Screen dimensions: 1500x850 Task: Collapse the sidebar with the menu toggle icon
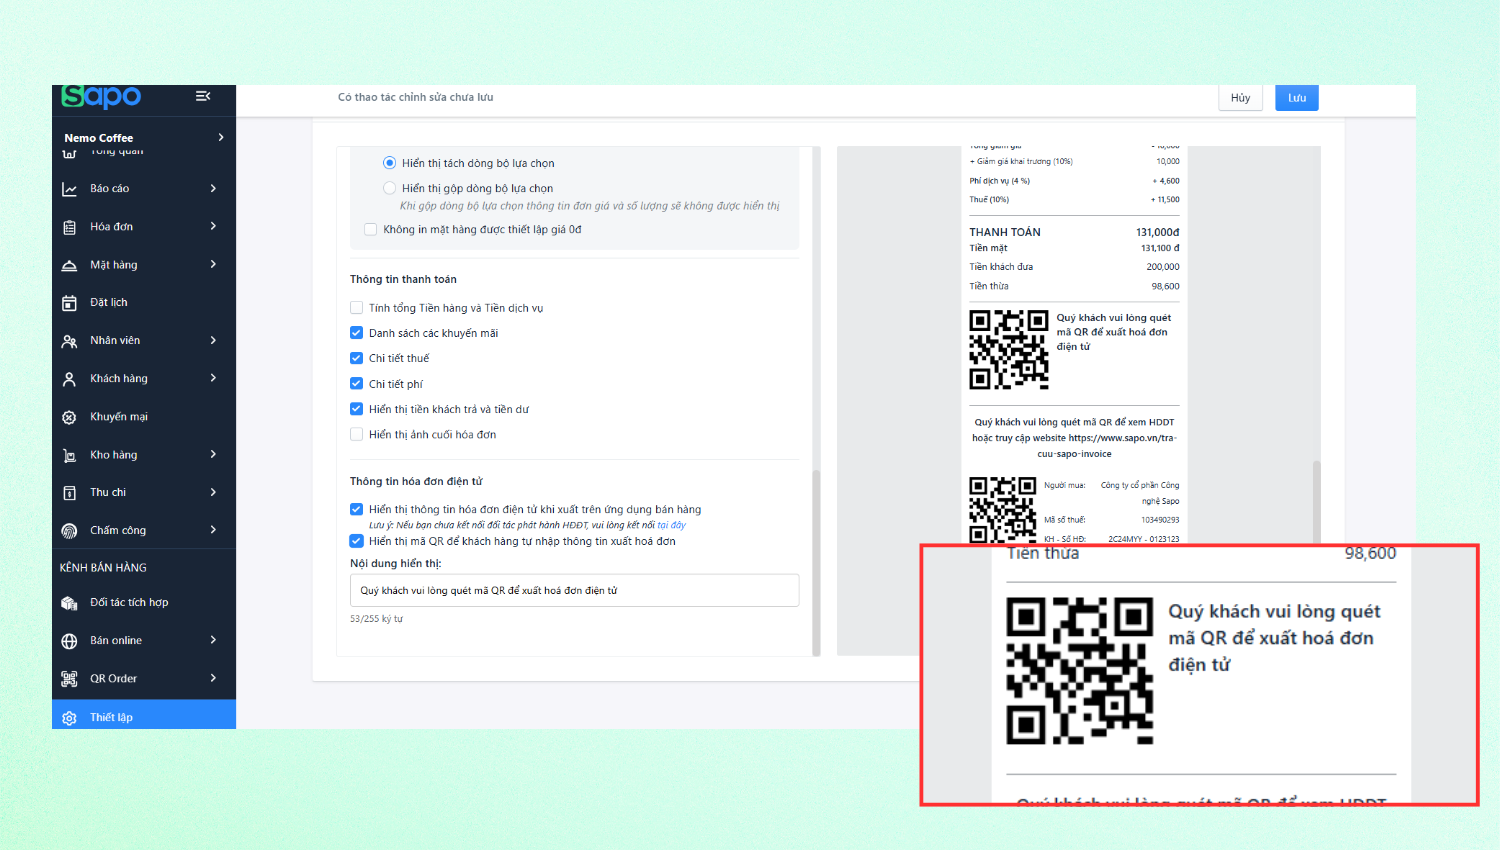pos(203,96)
